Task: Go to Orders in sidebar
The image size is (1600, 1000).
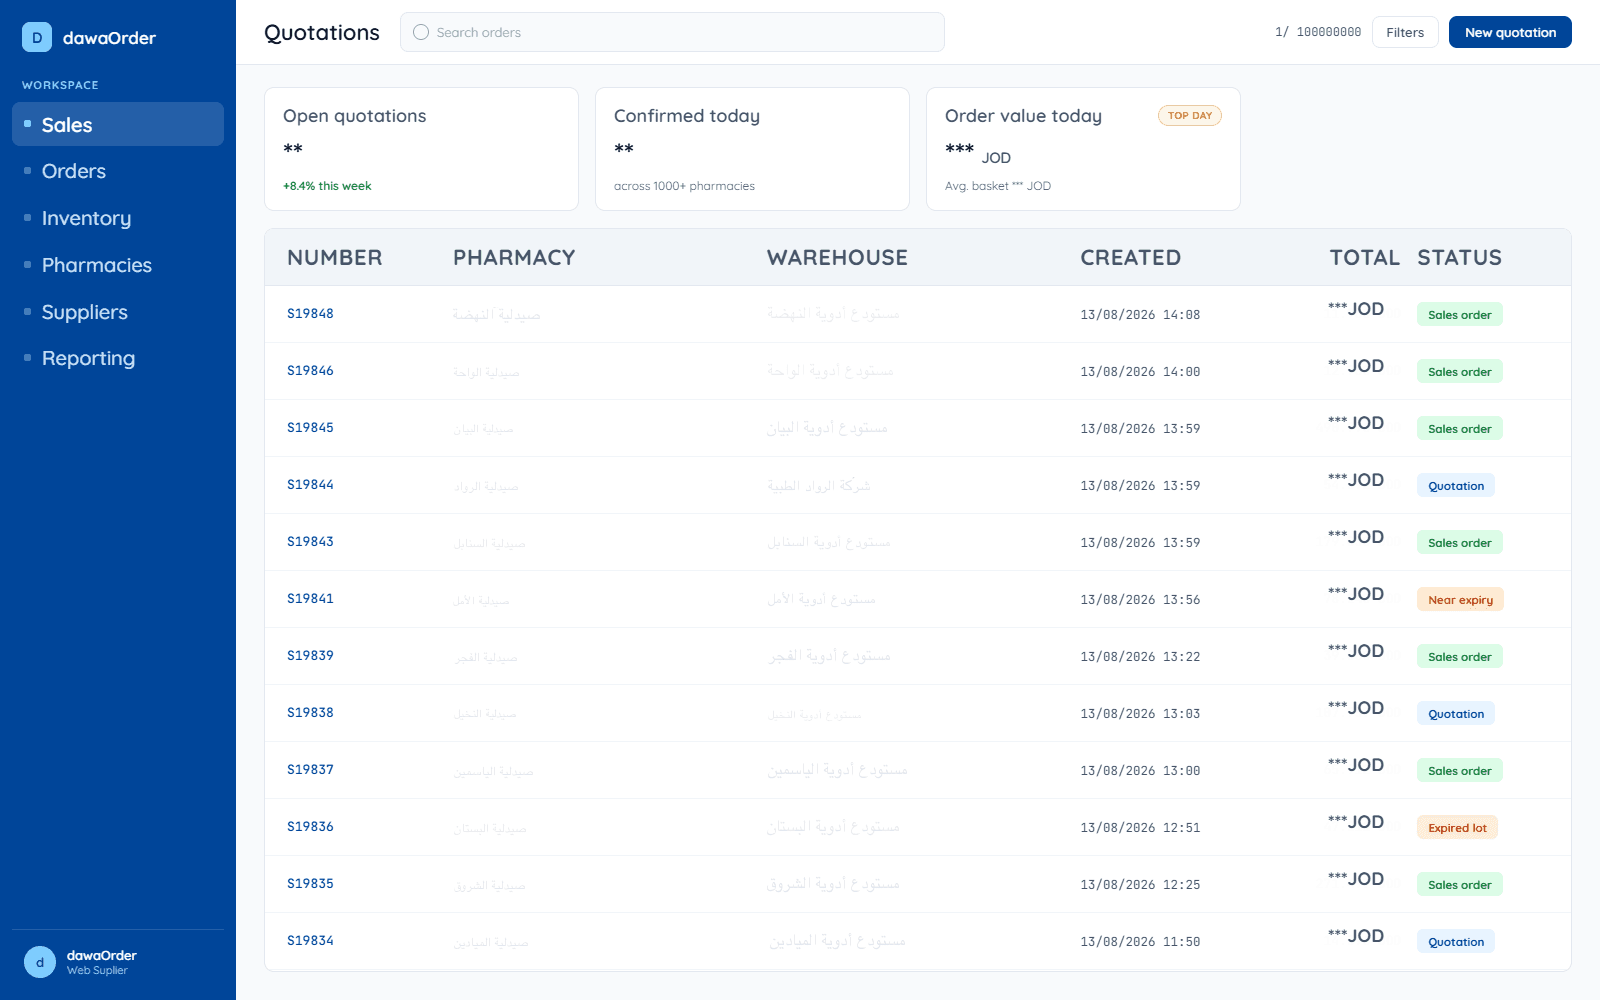Action: (118, 171)
